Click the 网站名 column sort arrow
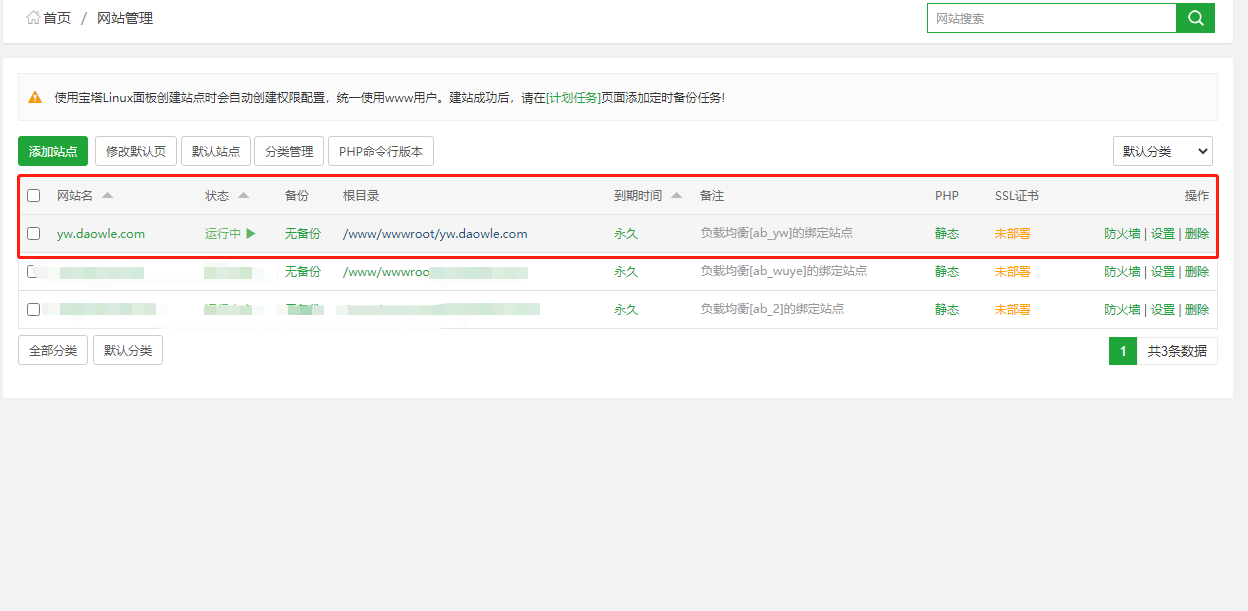1248x611 pixels. (x=108, y=196)
